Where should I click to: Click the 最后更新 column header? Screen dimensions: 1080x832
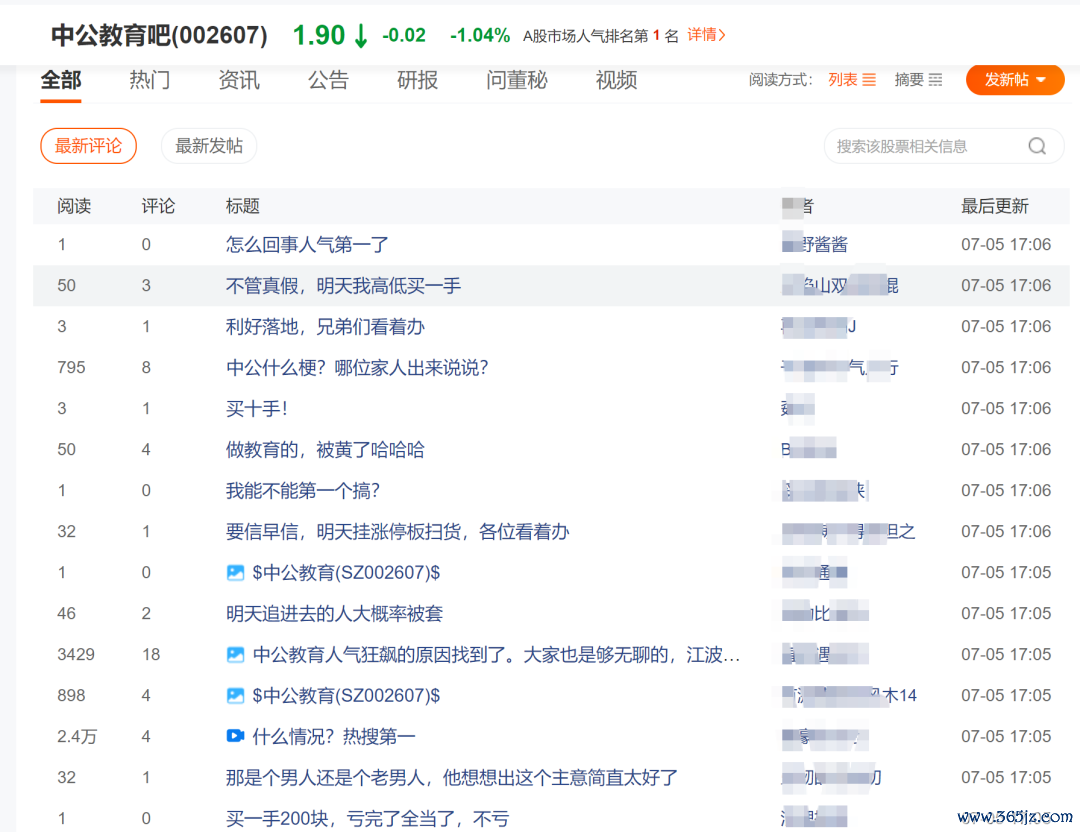(995, 206)
